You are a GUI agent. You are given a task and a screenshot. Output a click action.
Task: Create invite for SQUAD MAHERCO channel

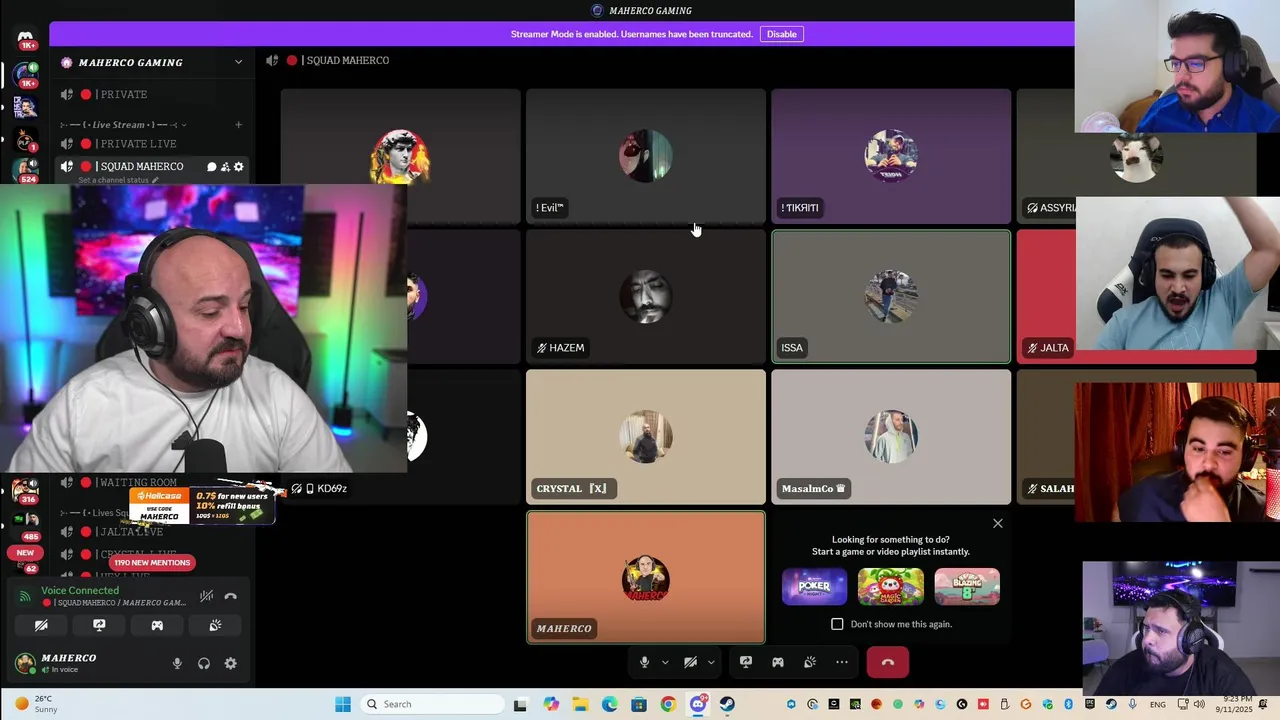pos(225,167)
